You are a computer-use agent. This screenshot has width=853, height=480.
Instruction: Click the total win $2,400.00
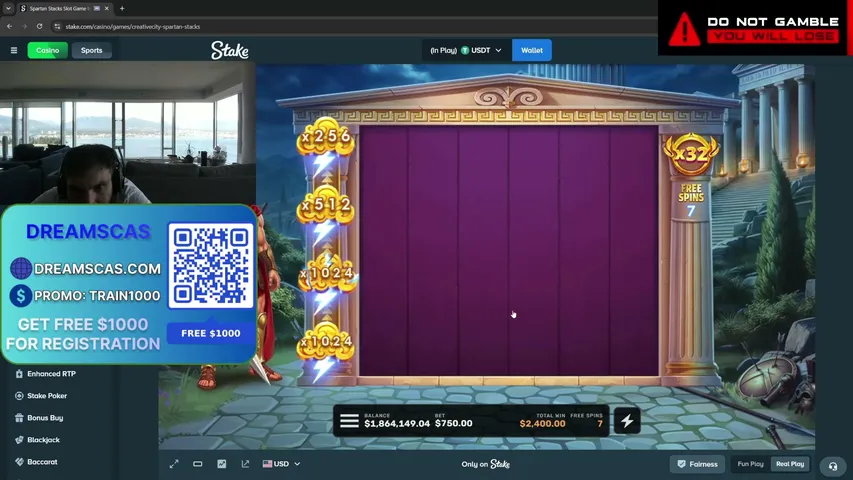[x=542, y=423]
